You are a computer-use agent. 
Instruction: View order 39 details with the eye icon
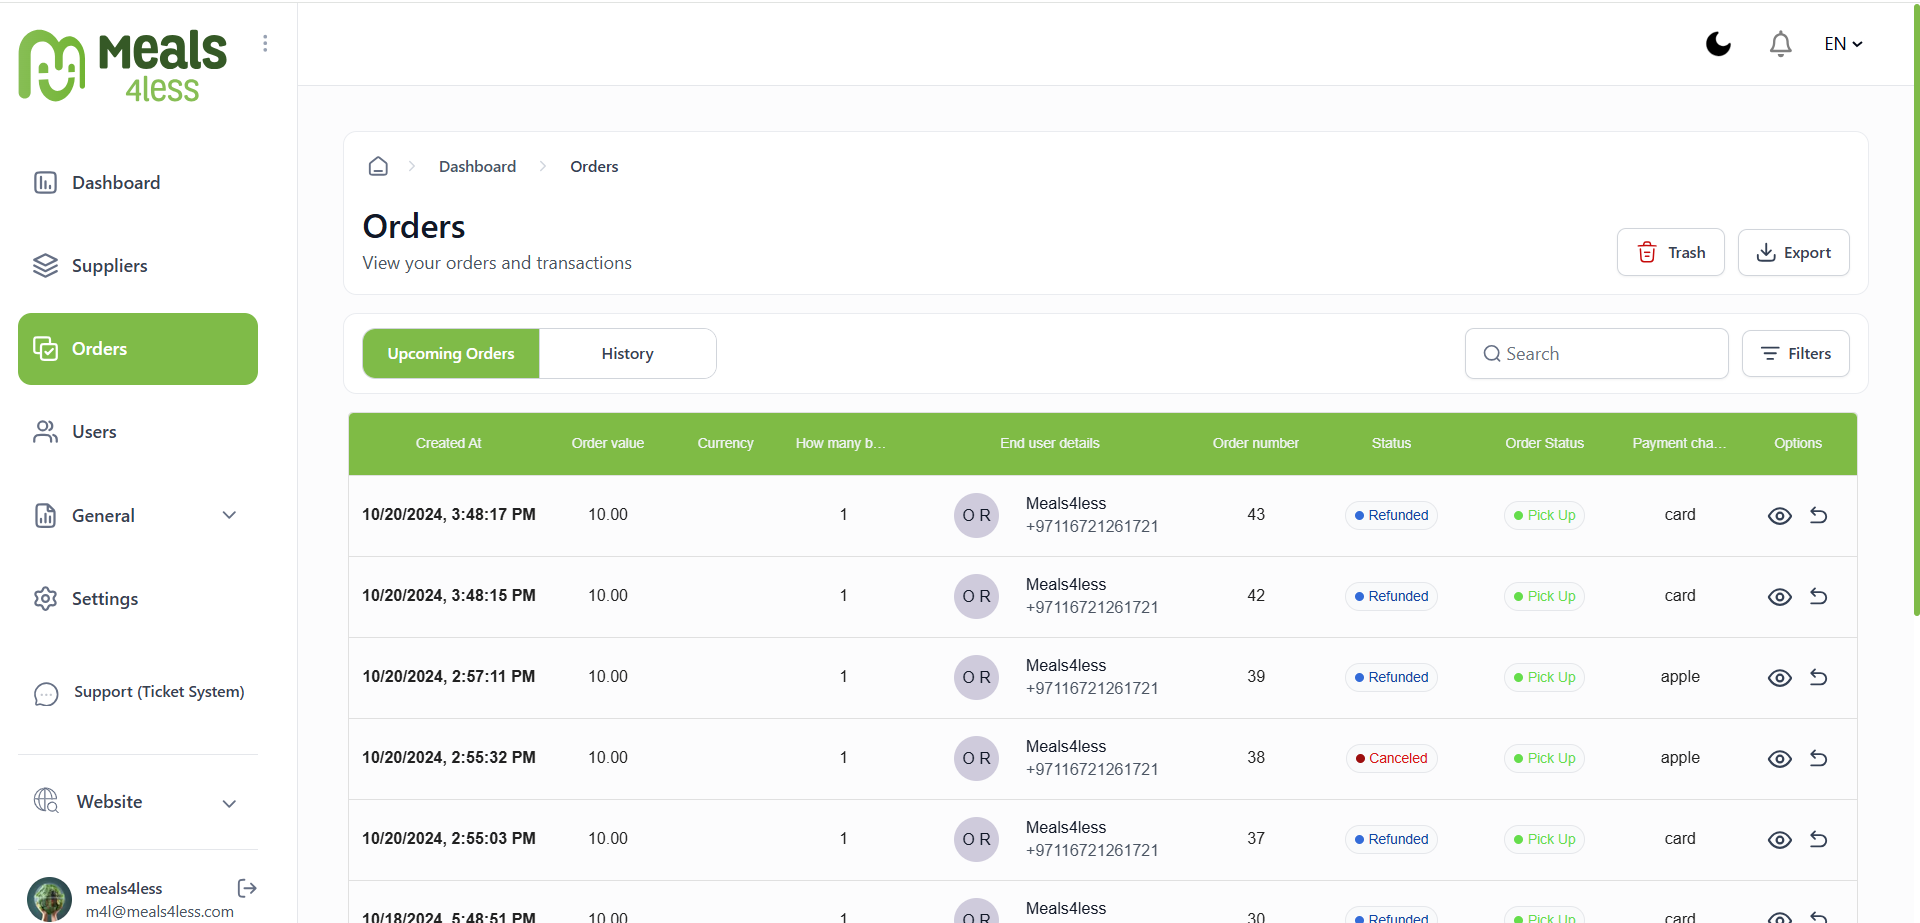[1779, 678]
